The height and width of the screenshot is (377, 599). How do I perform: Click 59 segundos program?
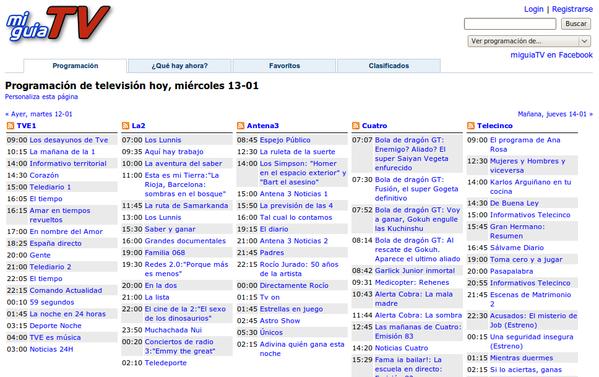(x=52, y=302)
